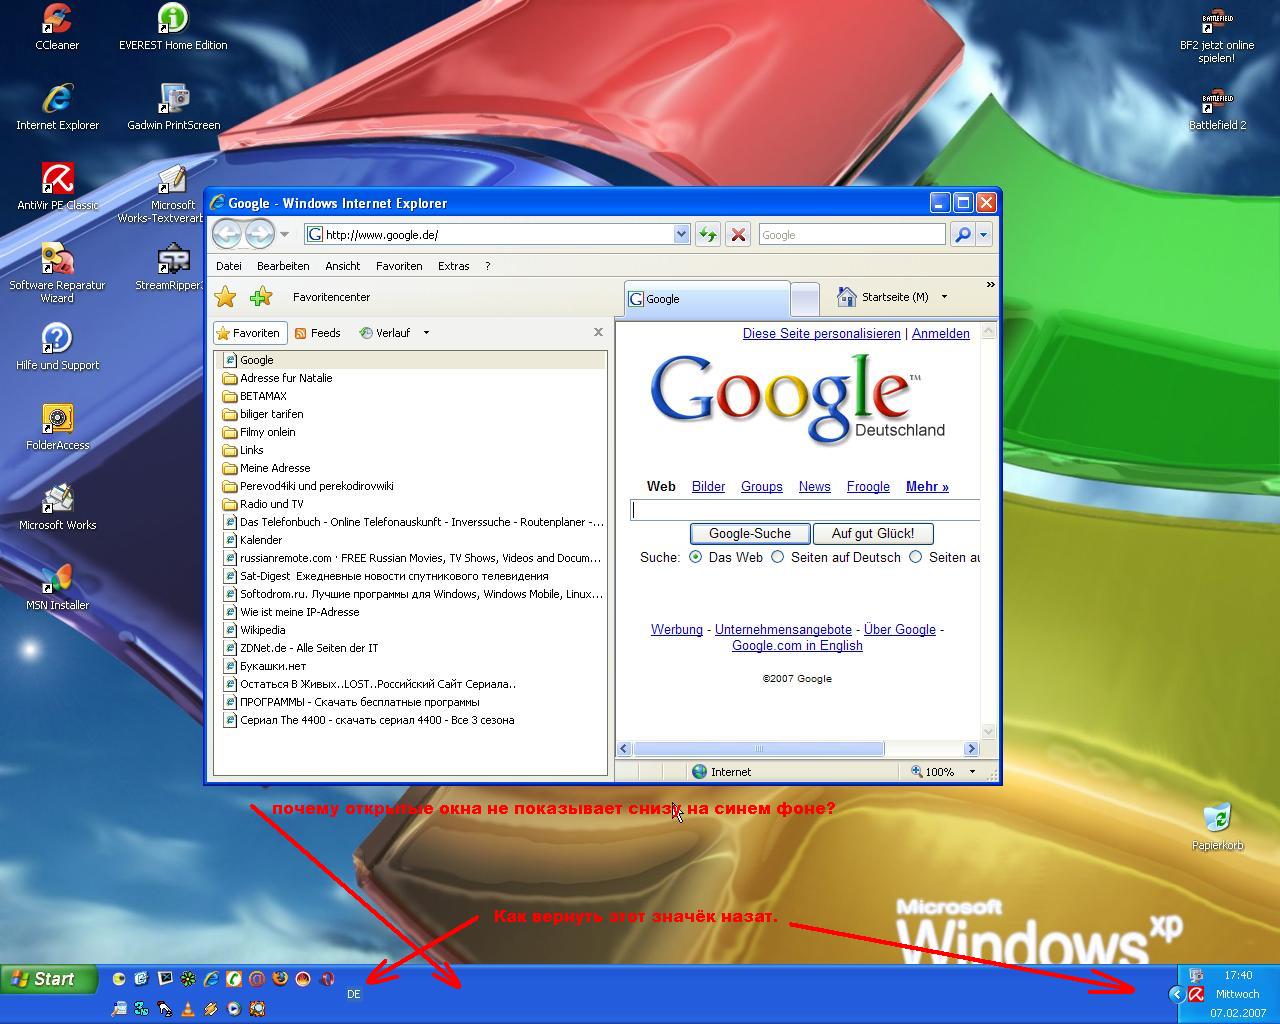Open the Papierkorb recycle bin icon
This screenshot has height=1024, width=1280.
(1217, 826)
